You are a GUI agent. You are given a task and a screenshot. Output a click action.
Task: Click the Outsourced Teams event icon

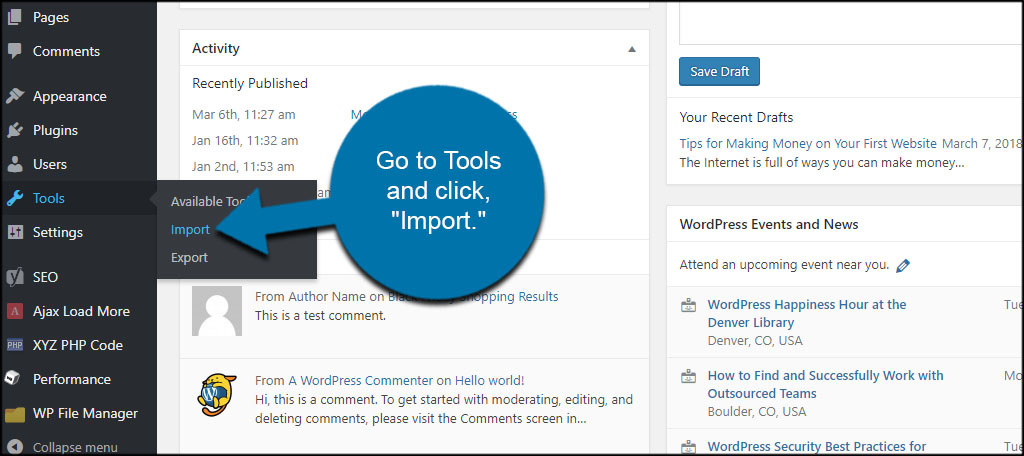point(688,376)
